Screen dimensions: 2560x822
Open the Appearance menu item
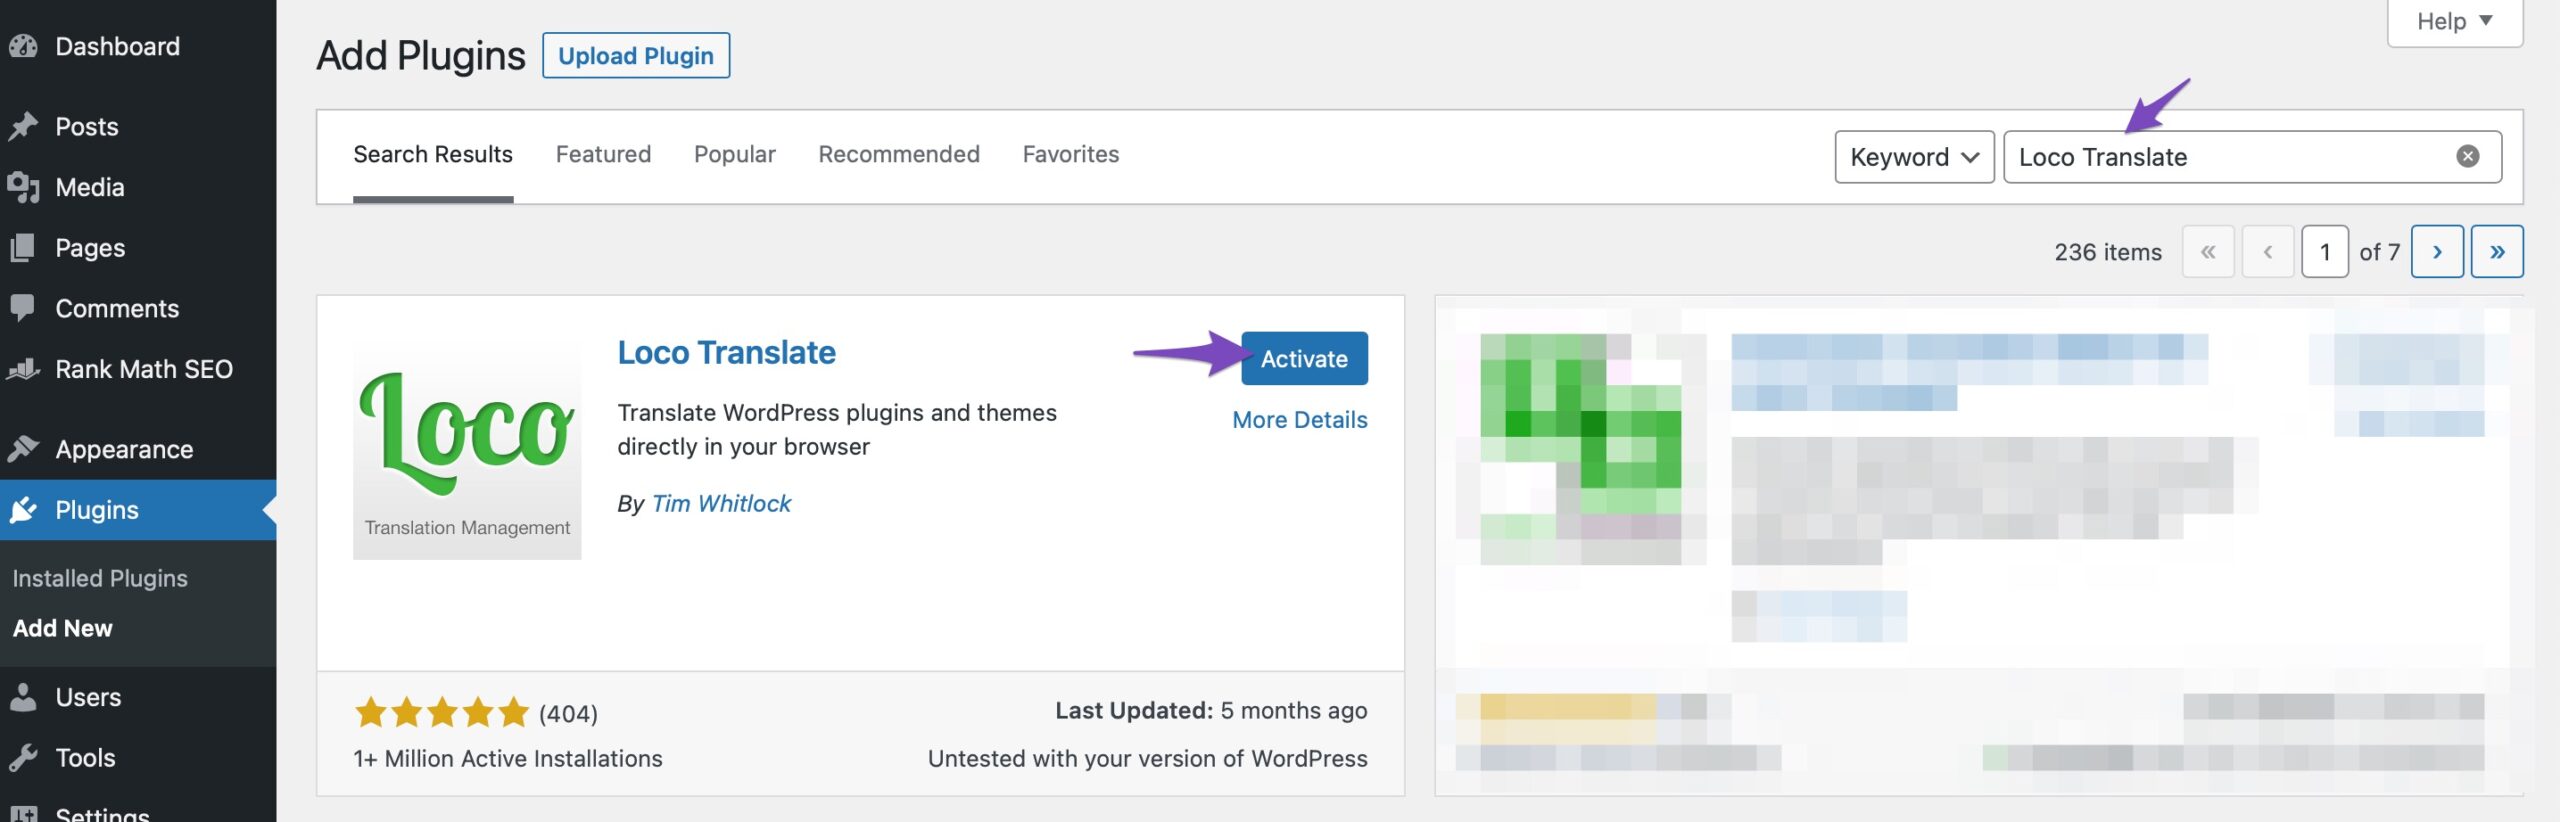point(138,449)
